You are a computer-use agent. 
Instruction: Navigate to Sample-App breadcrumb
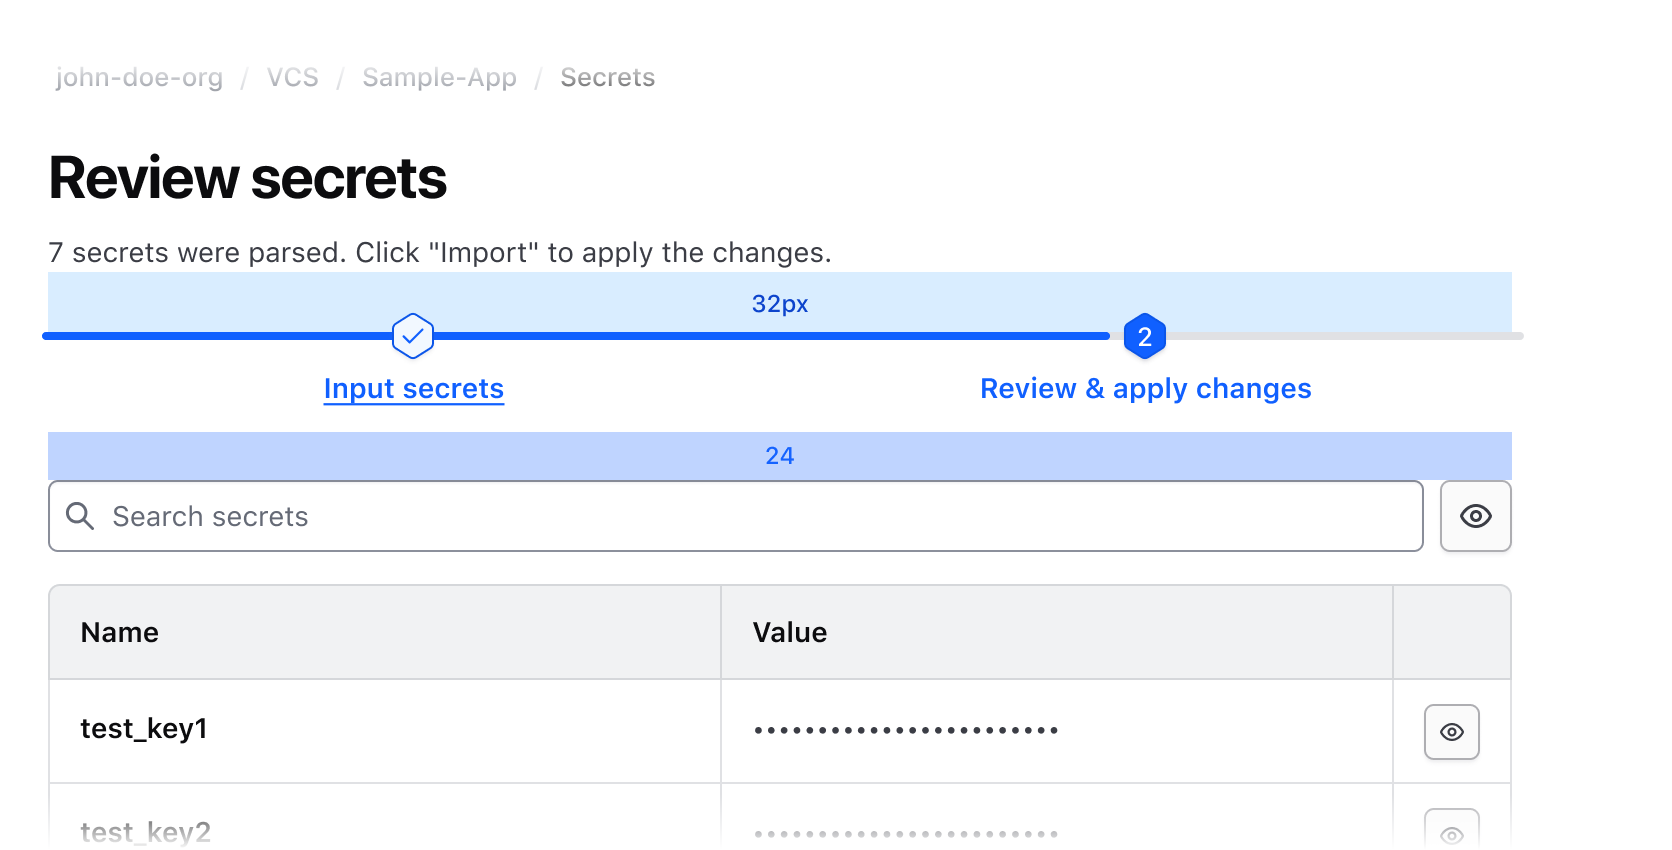439,77
